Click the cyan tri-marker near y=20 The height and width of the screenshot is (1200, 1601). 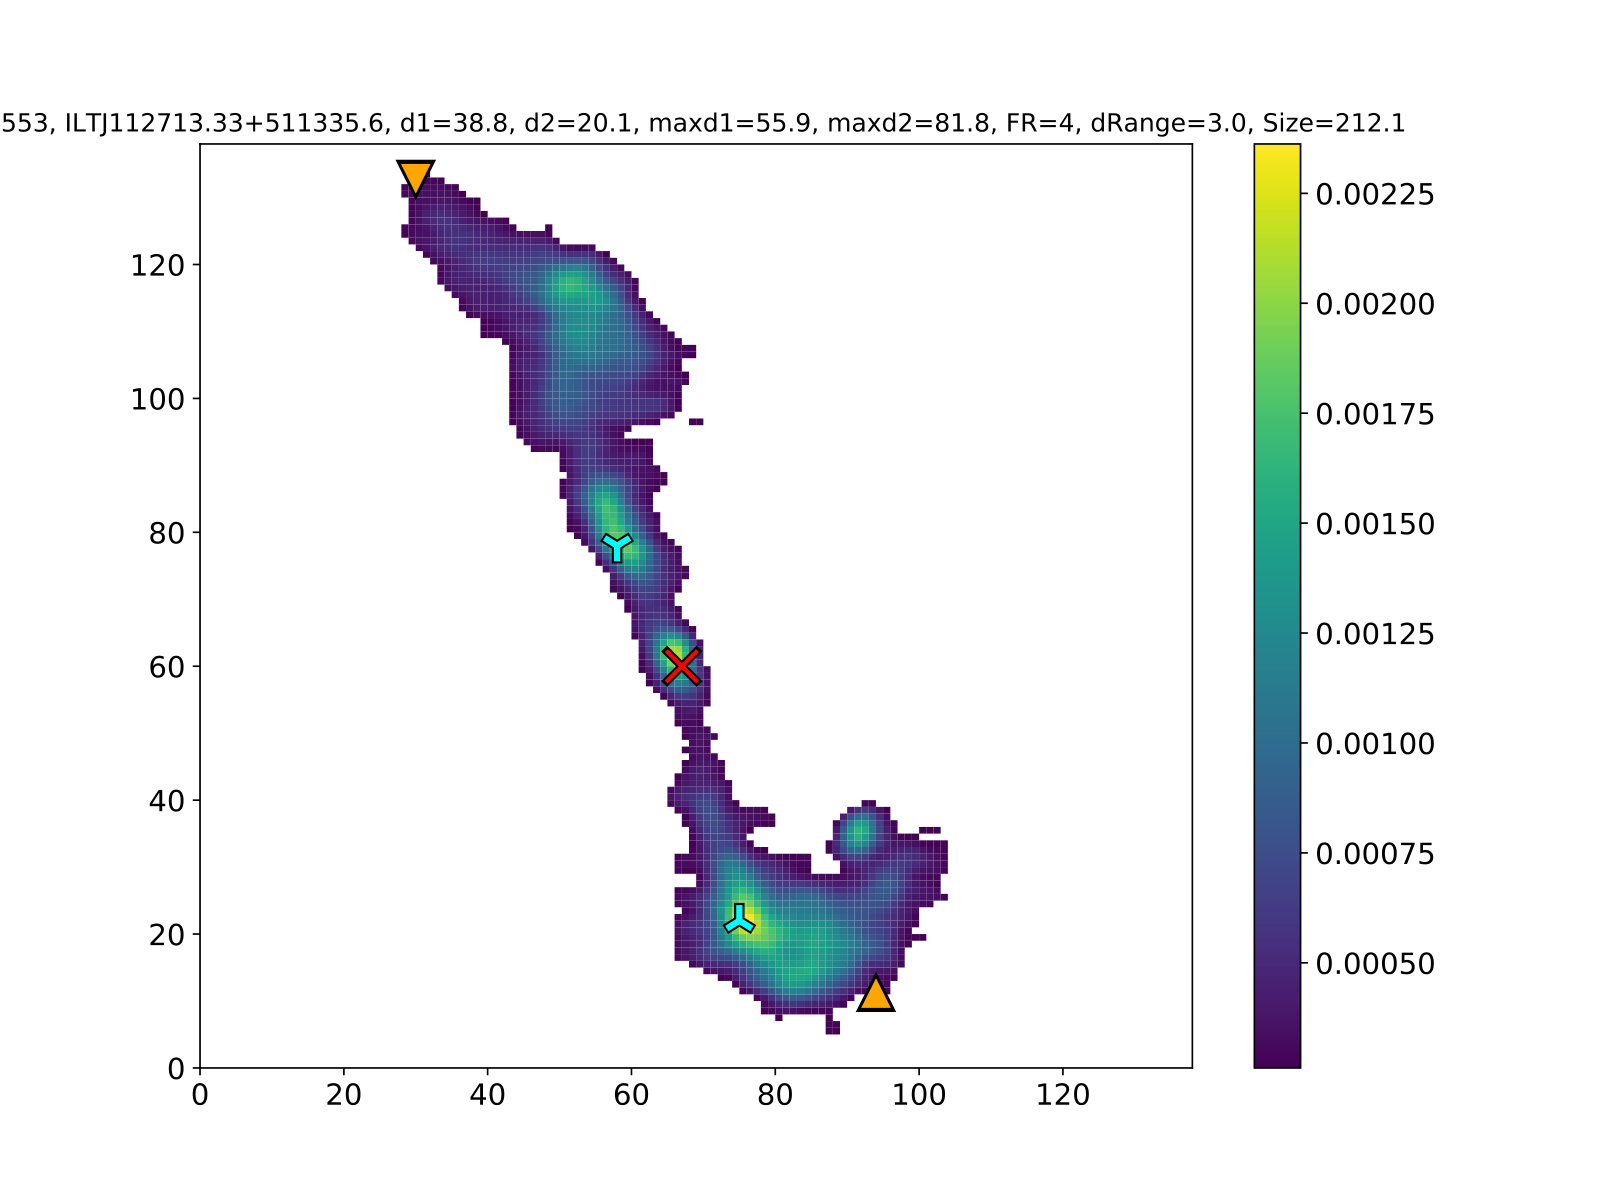coord(739,919)
